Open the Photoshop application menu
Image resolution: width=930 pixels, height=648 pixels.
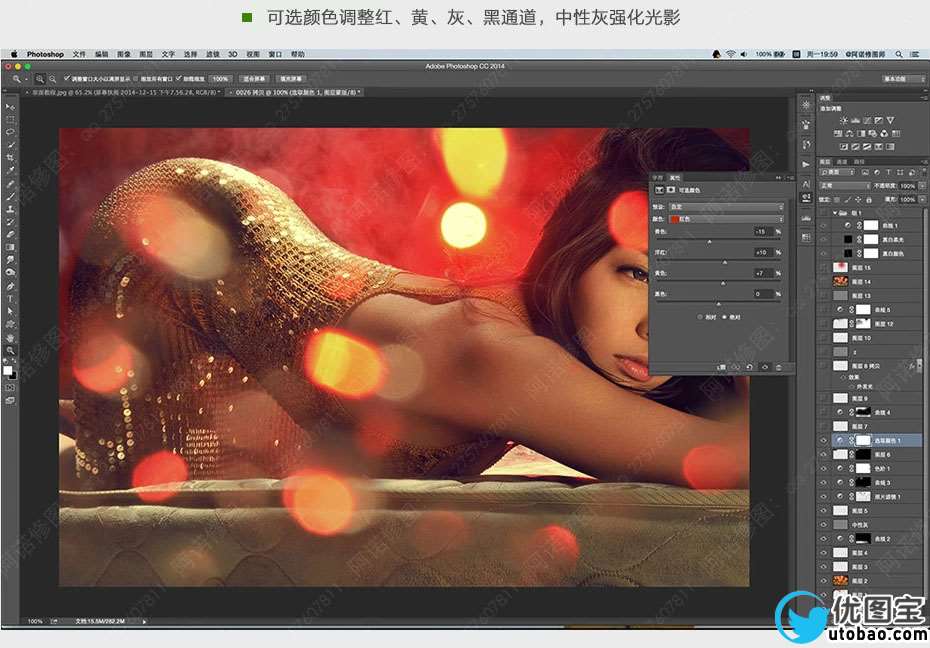pos(45,54)
